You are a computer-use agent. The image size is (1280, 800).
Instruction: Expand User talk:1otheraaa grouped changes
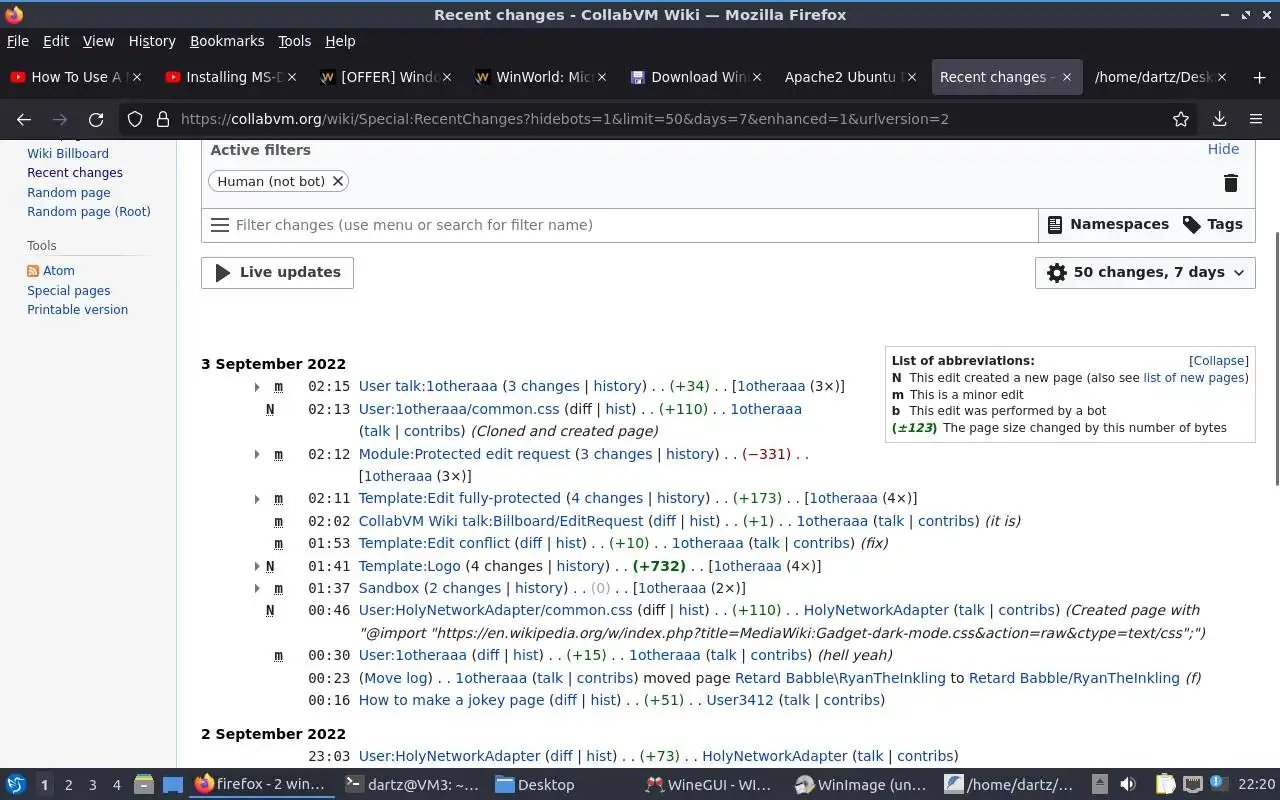pos(257,387)
